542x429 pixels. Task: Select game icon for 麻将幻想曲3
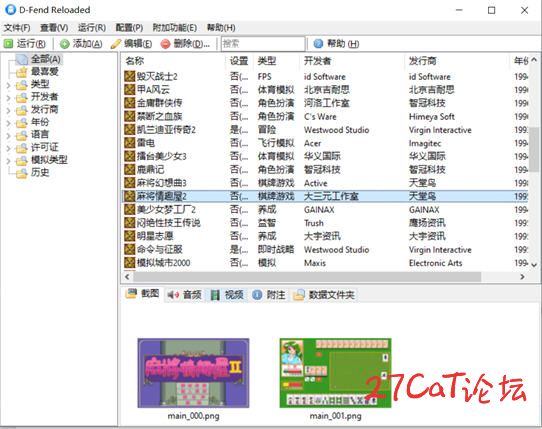(130, 183)
